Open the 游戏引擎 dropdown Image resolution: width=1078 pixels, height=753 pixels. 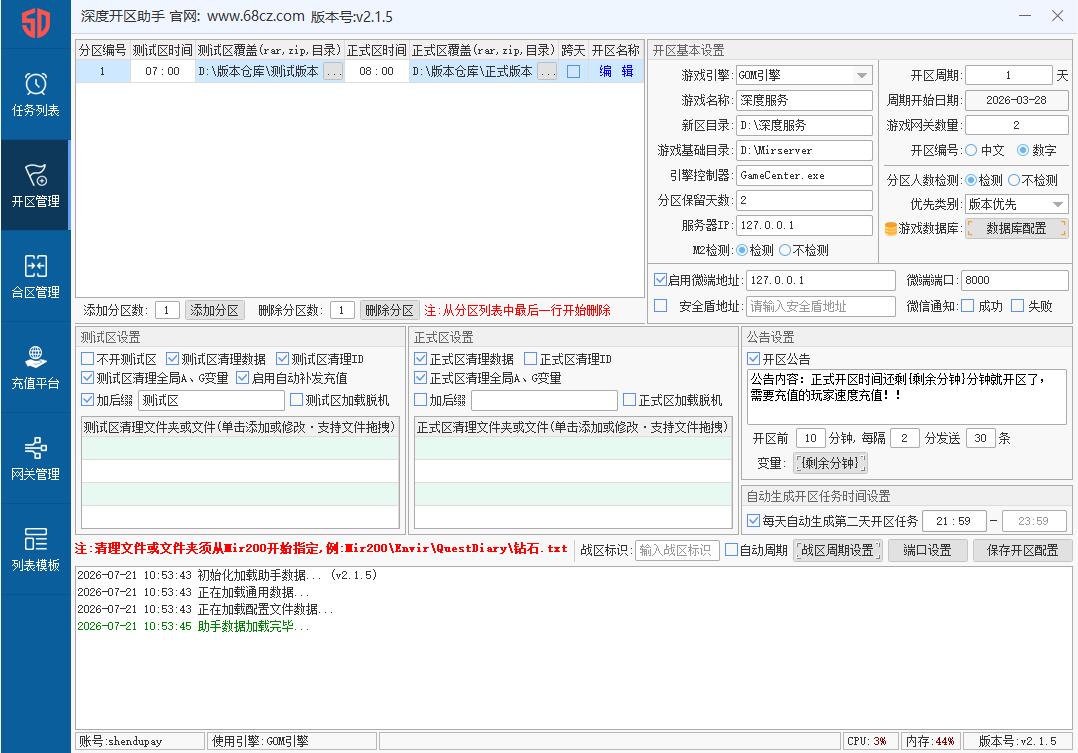[862, 76]
